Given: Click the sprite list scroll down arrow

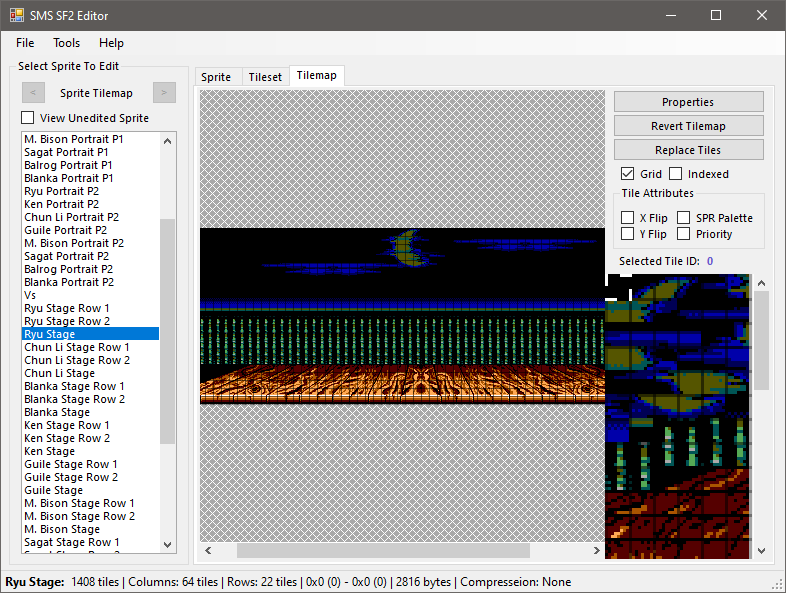Looking at the screenshot, I should [x=167, y=544].
